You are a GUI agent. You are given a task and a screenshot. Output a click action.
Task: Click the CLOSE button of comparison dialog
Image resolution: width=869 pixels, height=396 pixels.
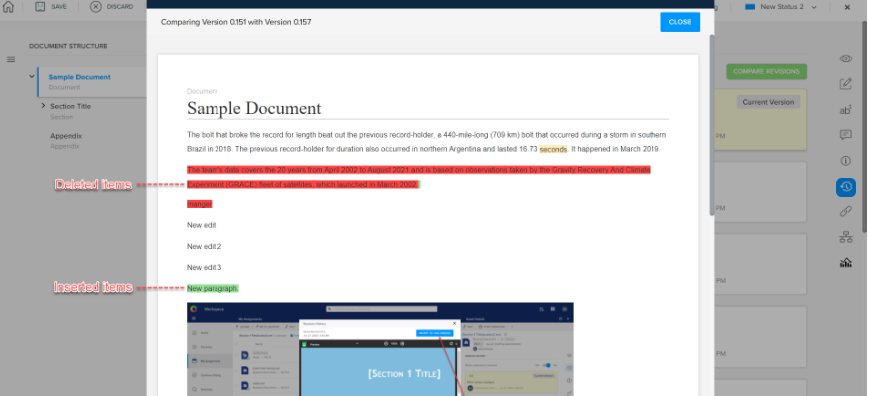click(680, 22)
